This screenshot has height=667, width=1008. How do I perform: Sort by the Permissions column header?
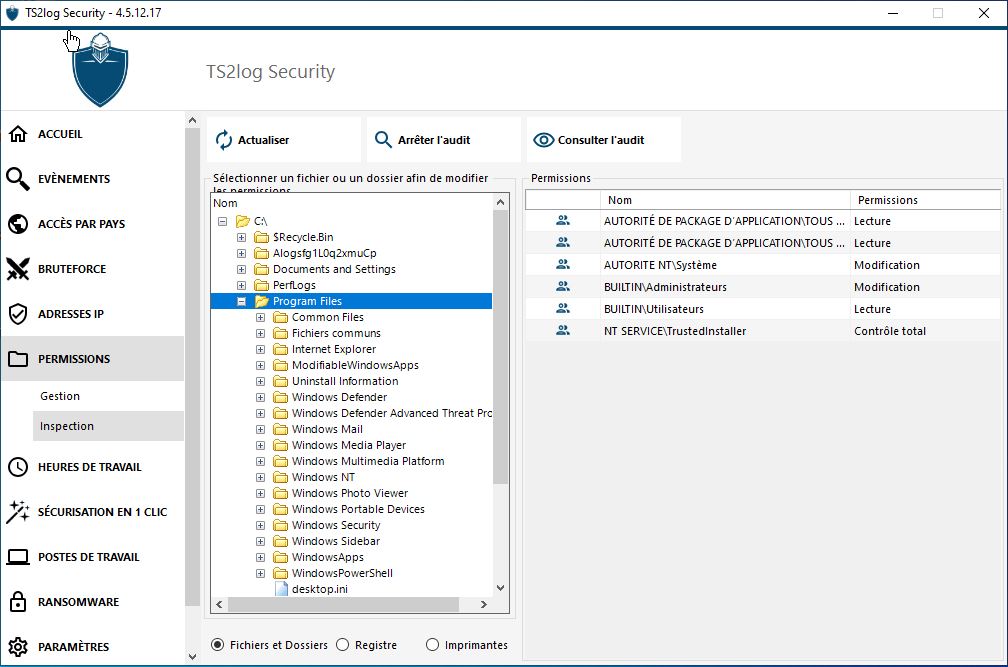coord(925,200)
